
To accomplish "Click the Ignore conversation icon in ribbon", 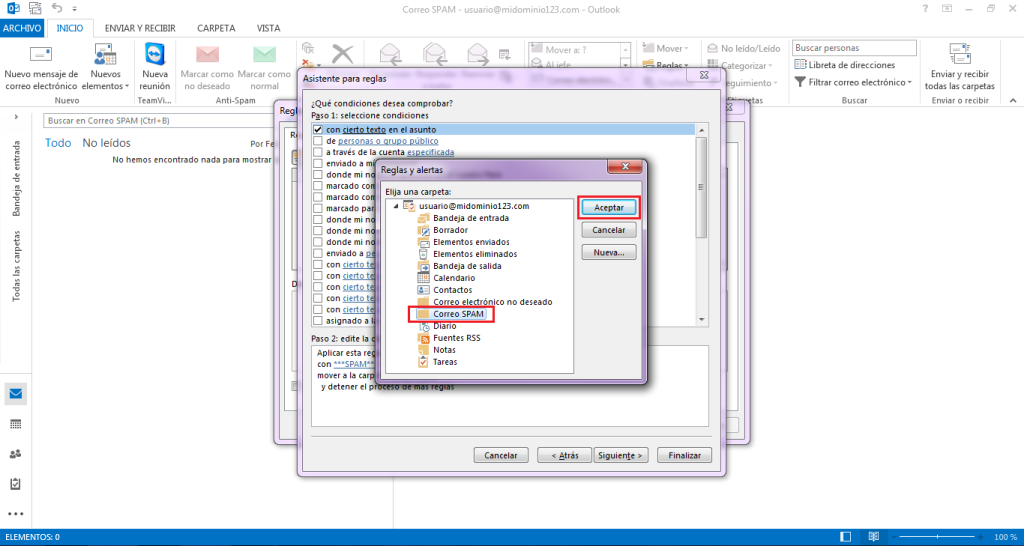I will (309, 48).
